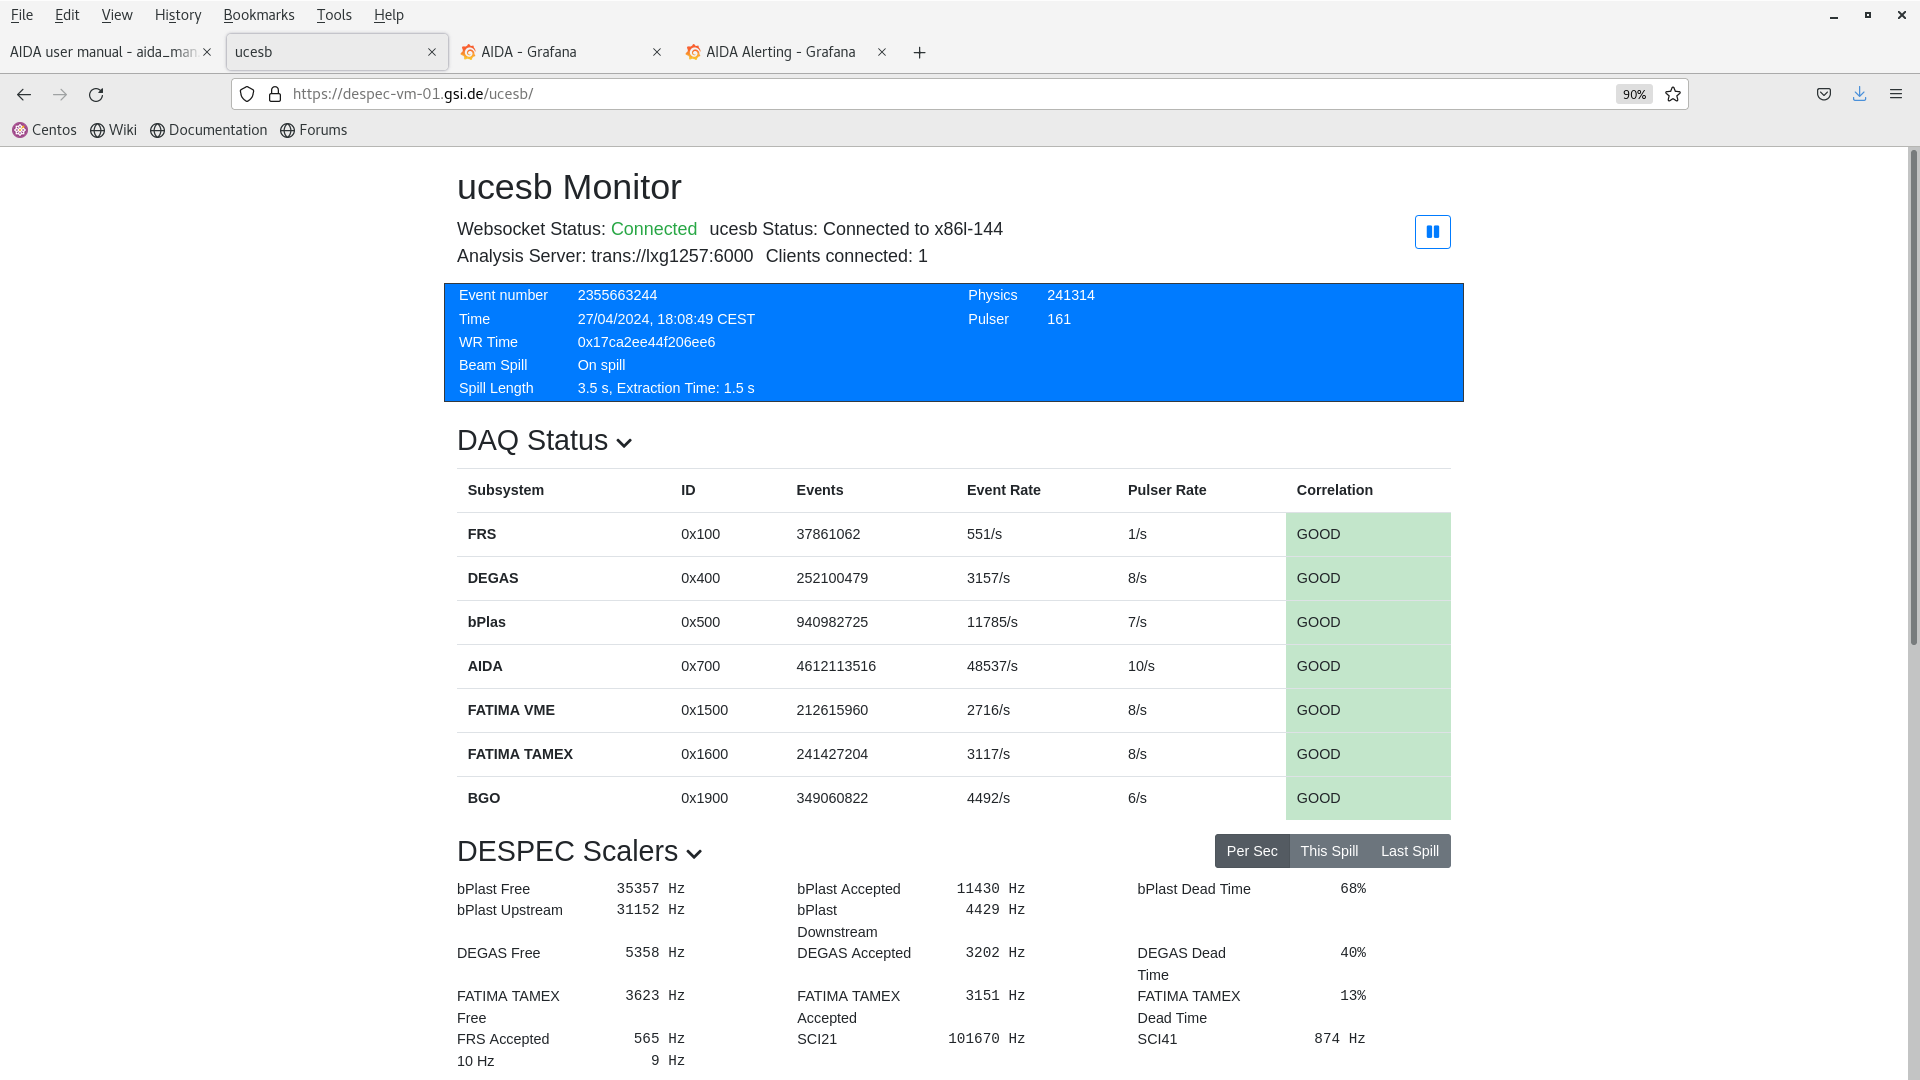Click the Save to Pocket icon
The height and width of the screenshot is (1080, 1920).
(1824, 94)
